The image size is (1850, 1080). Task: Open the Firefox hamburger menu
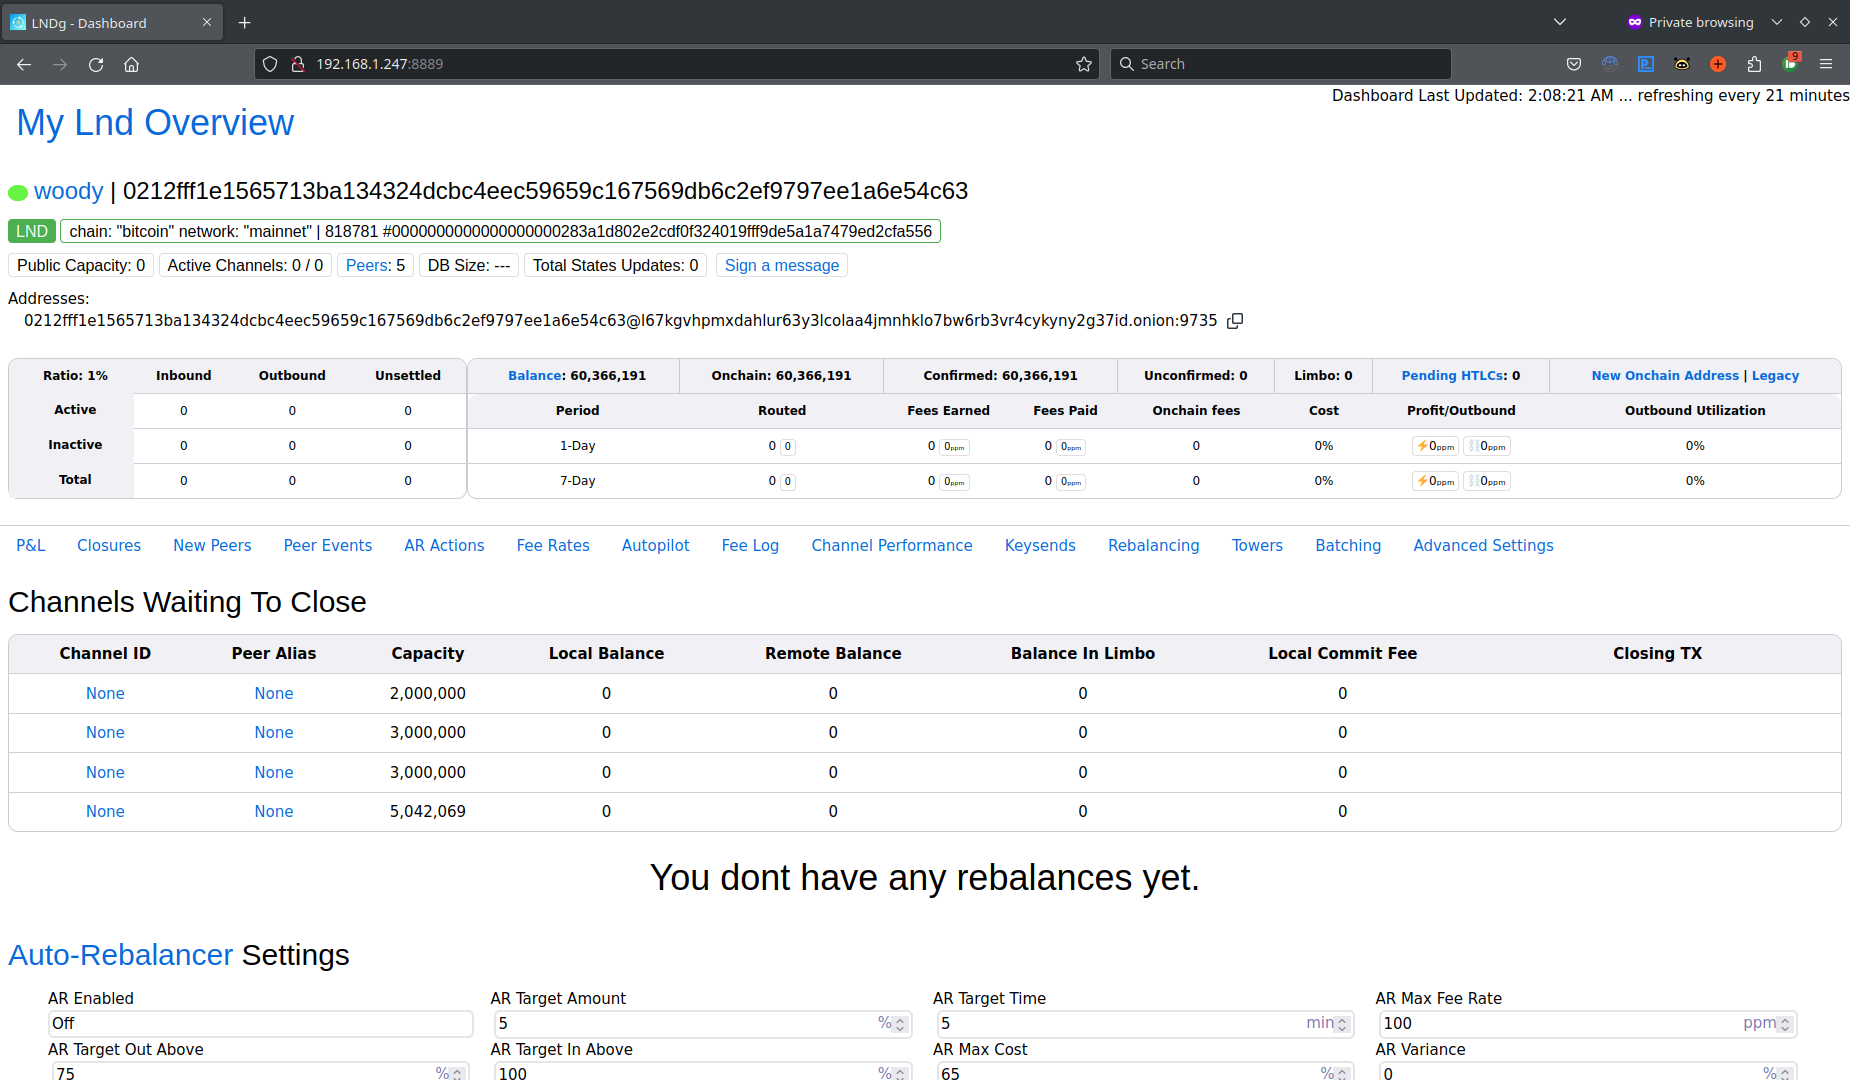coord(1826,64)
